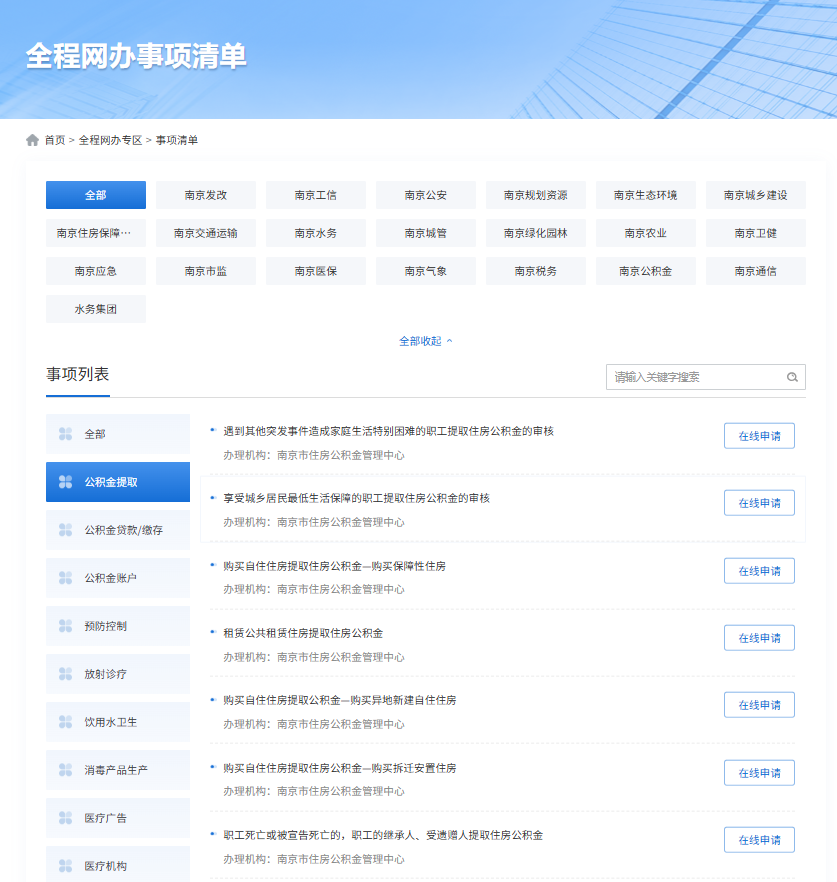The height and width of the screenshot is (882, 837).
Task: Click the clover icon beside 公积金账户
Action: pos(66,578)
